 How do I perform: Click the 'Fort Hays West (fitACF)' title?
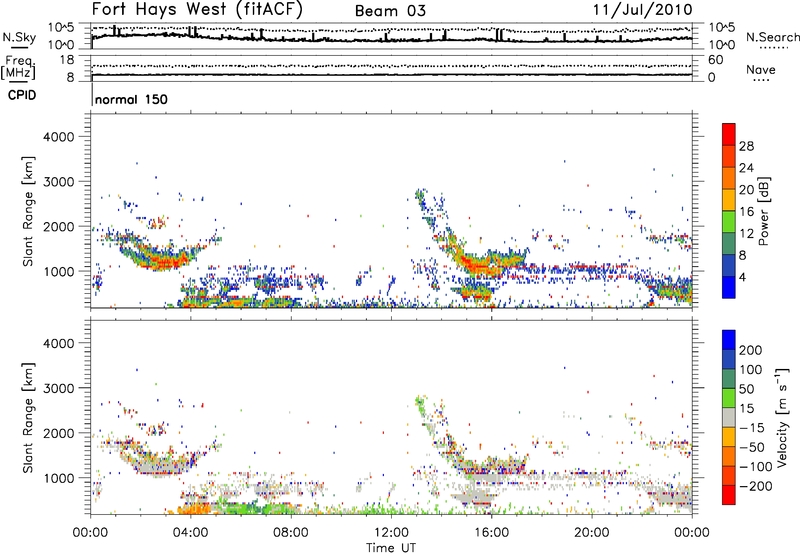[197, 9]
